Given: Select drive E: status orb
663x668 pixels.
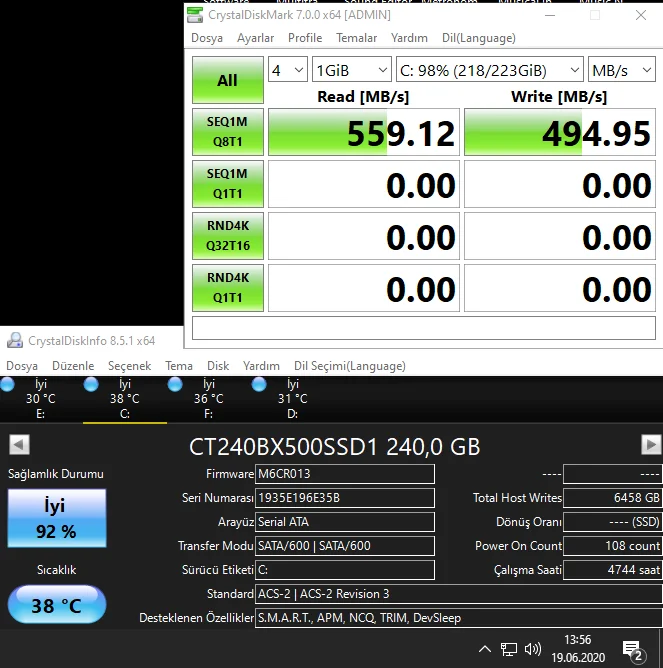Looking at the screenshot, I should [7, 385].
